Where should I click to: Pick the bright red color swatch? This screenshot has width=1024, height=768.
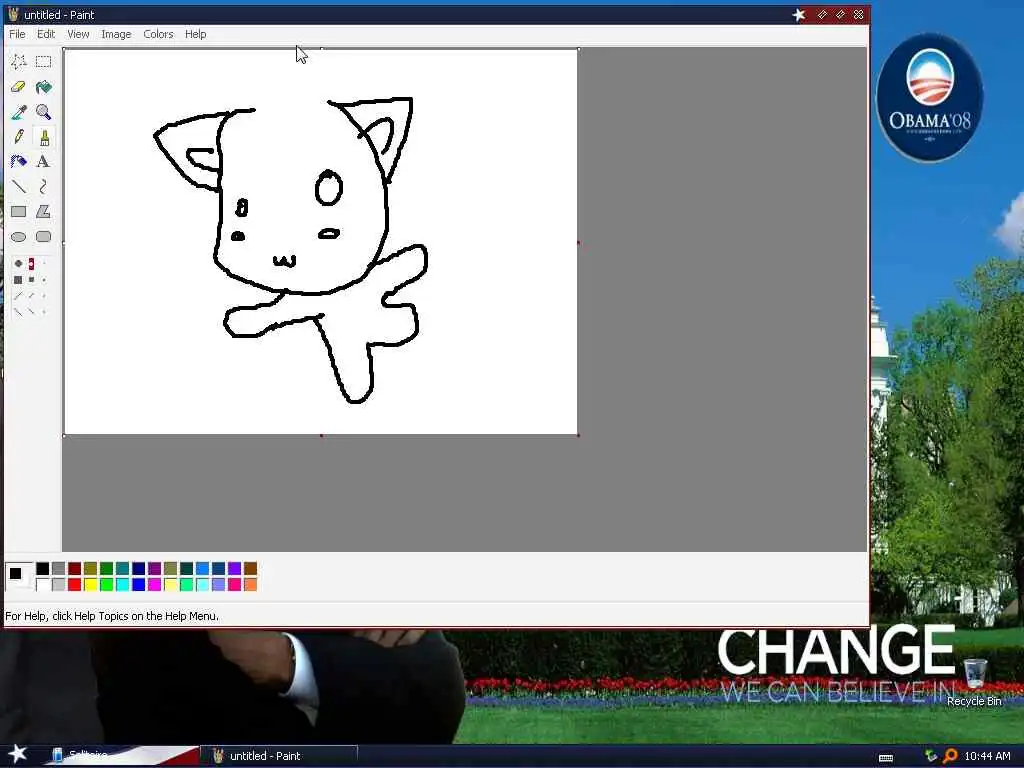74,584
